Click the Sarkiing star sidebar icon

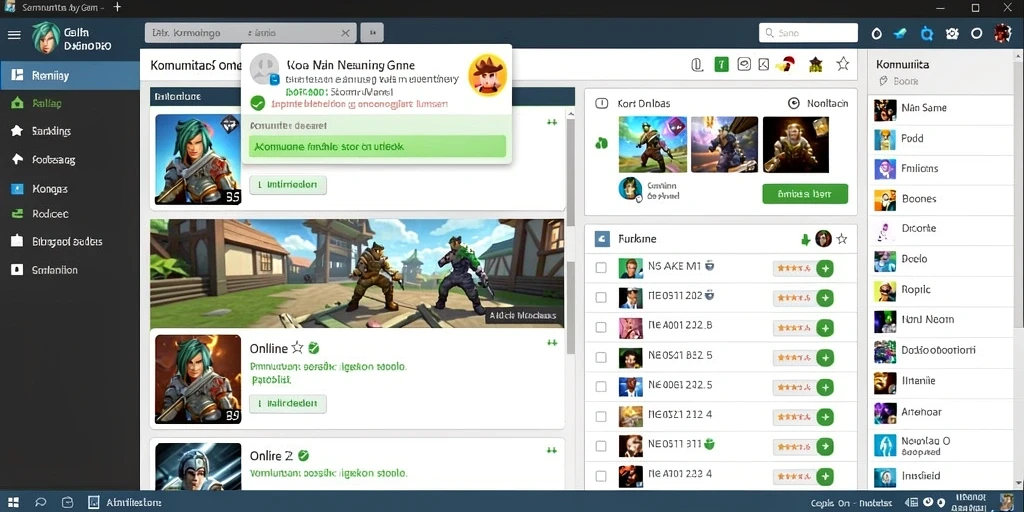click(17, 131)
